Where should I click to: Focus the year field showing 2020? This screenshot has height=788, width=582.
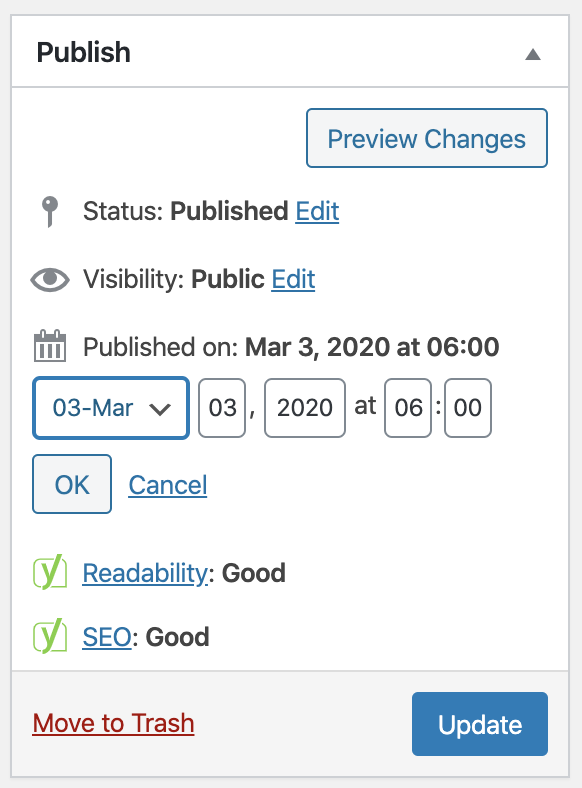coord(305,408)
